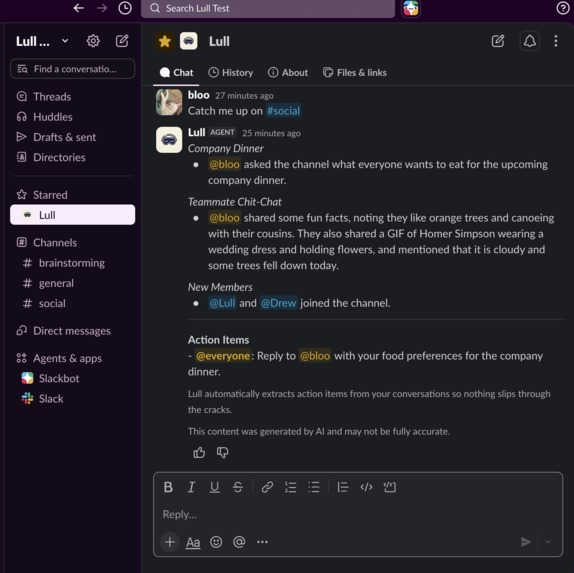The height and width of the screenshot is (573, 574).
Task: Toggle notifications with the bell icon
Action: click(x=529, y=41)
